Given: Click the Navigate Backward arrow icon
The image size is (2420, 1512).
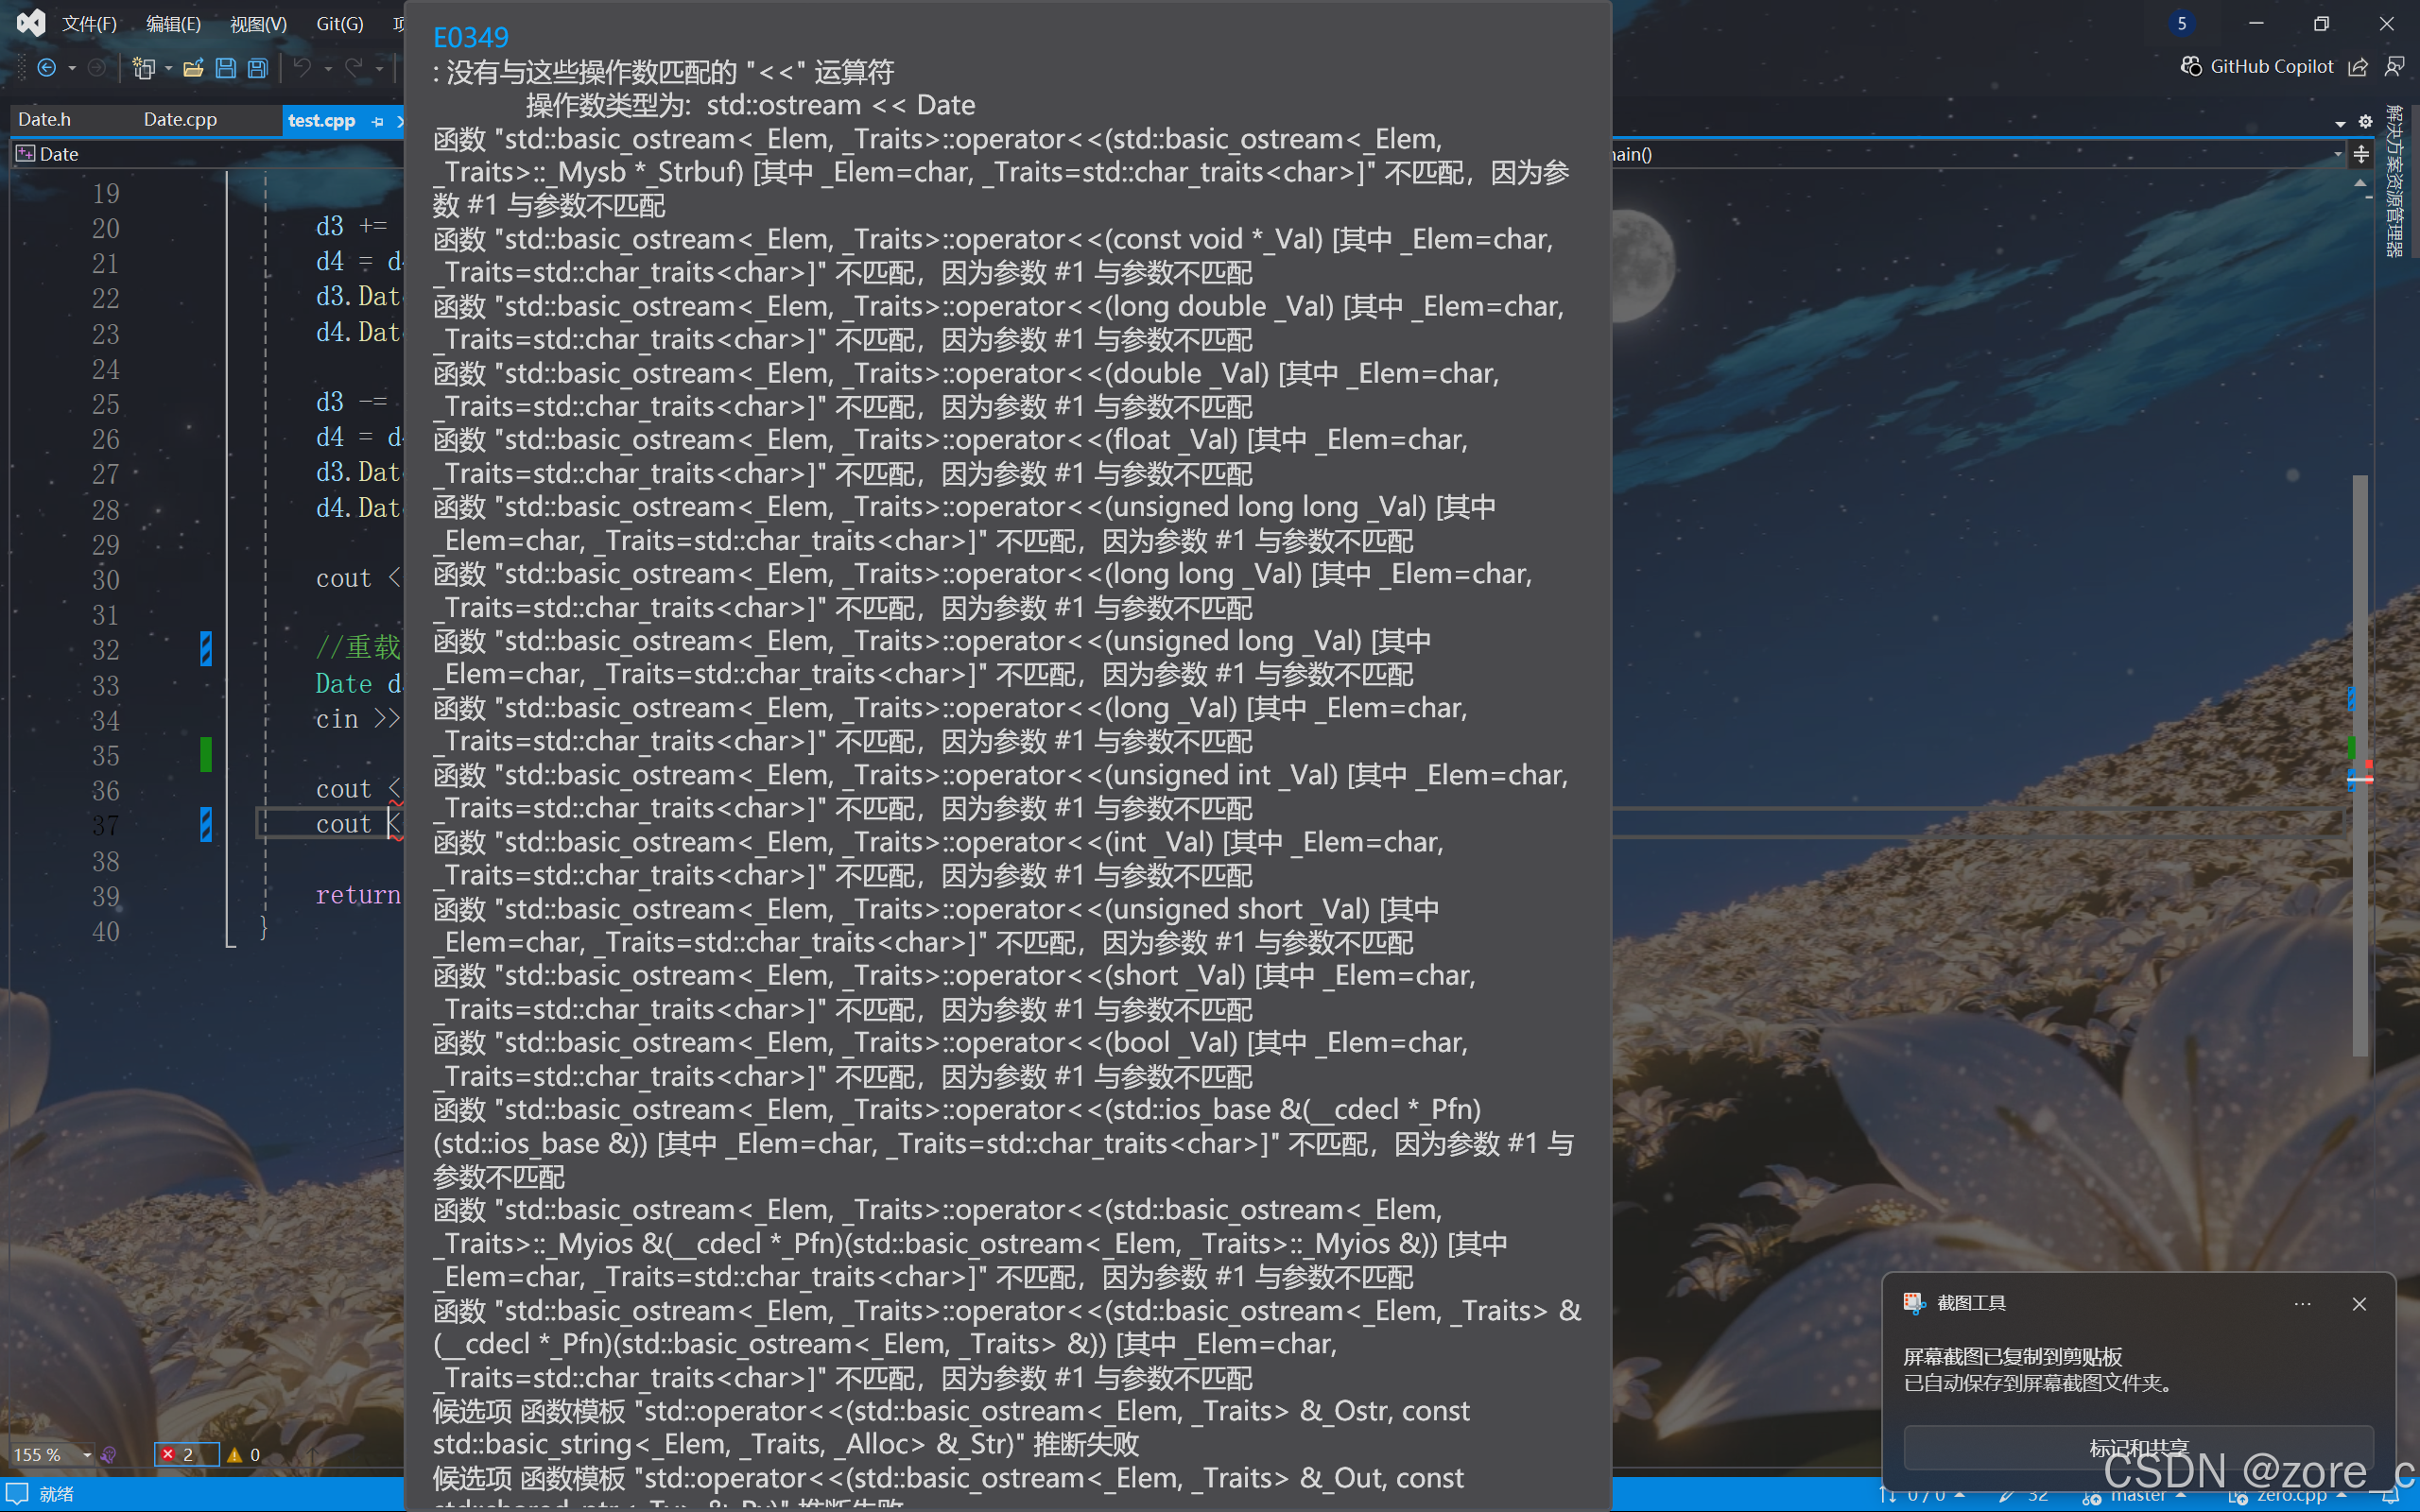Looking at the screenshot, I should (46, 67).
